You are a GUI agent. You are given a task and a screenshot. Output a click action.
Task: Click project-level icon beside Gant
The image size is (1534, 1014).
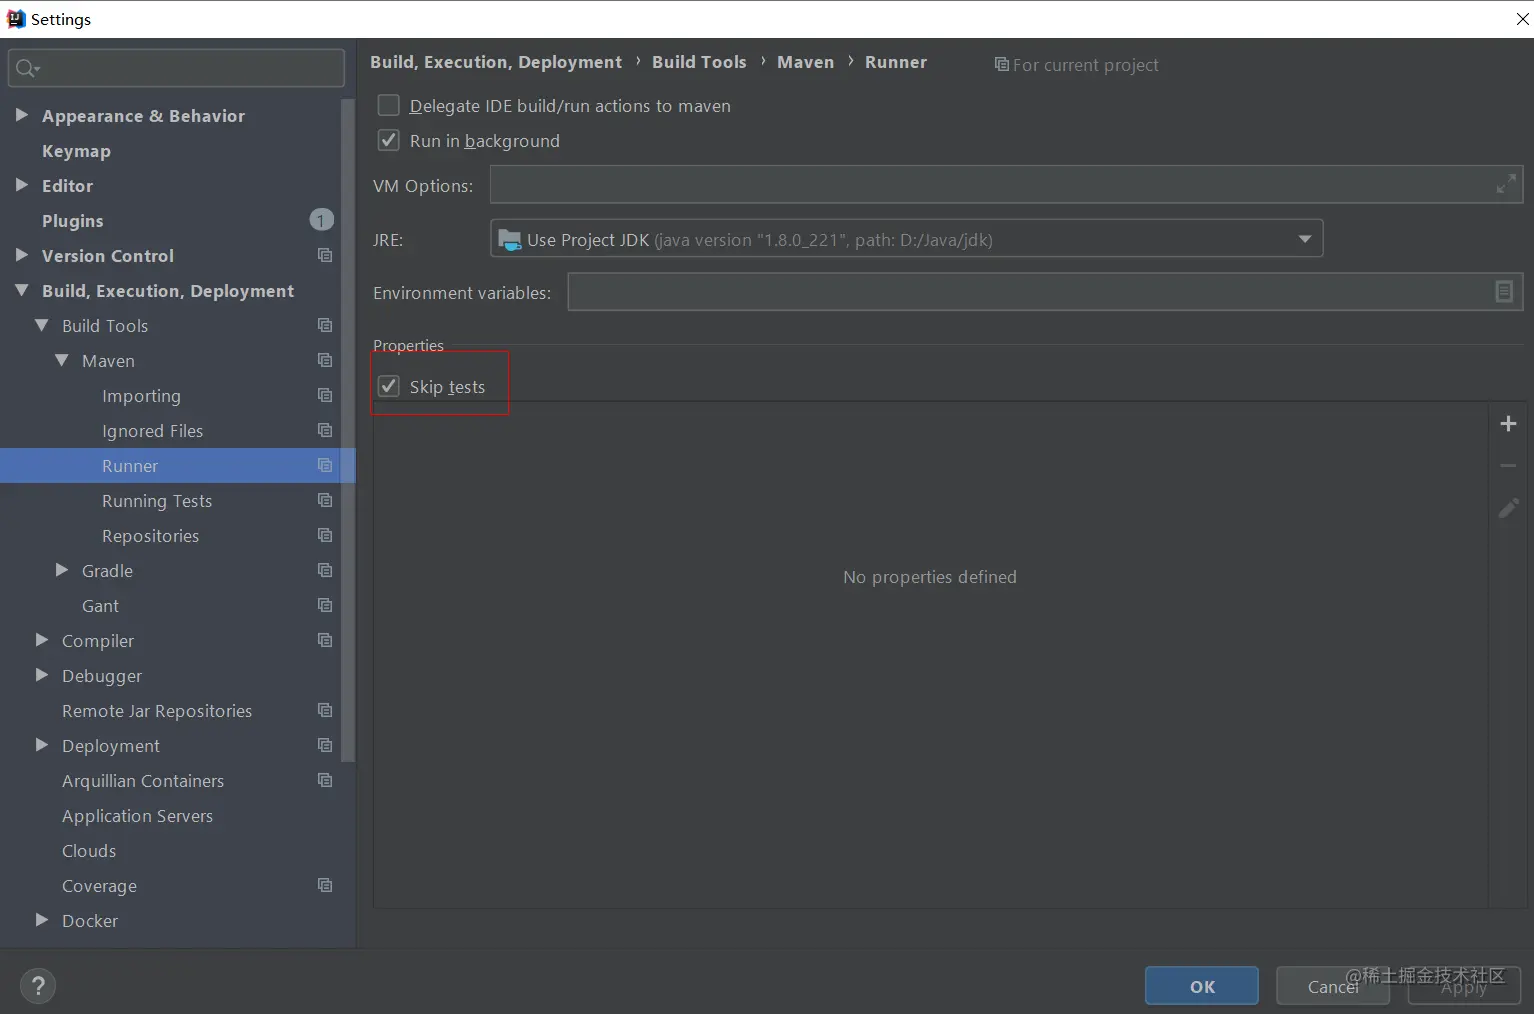tap(325, 605)
